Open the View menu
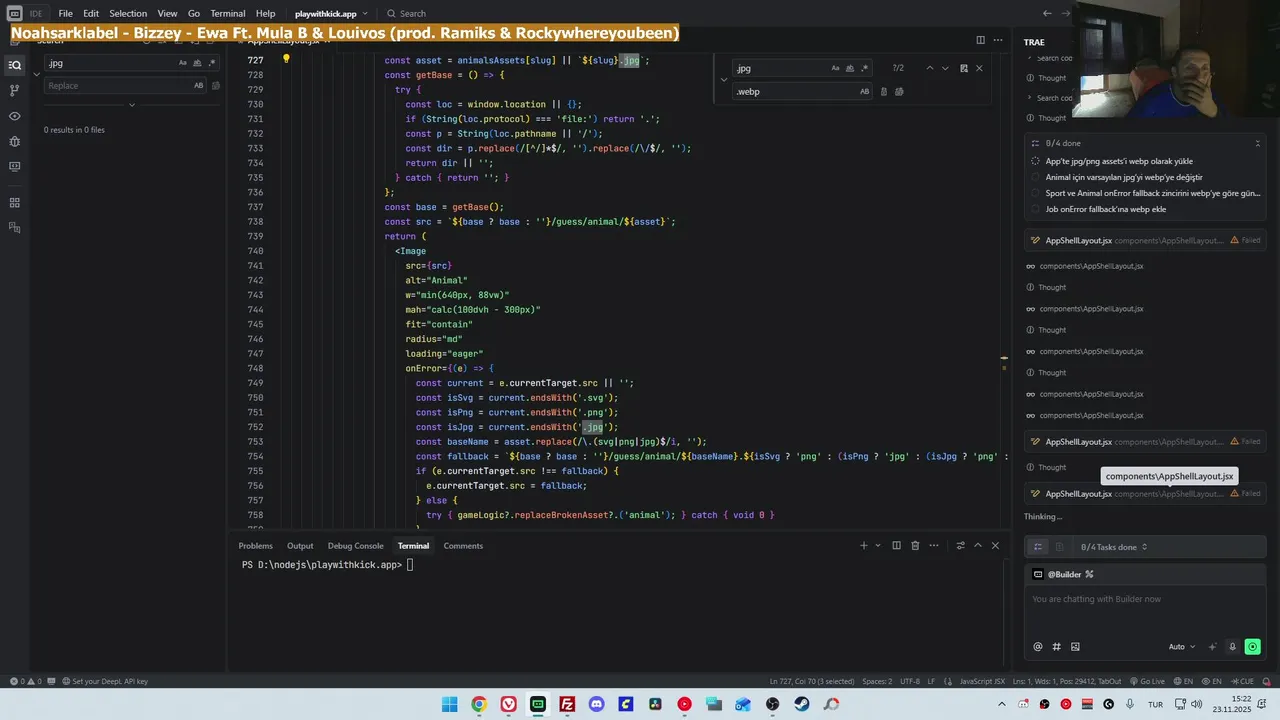Image resolution: width=1280 pixels, height=720 pixels. 167,13
